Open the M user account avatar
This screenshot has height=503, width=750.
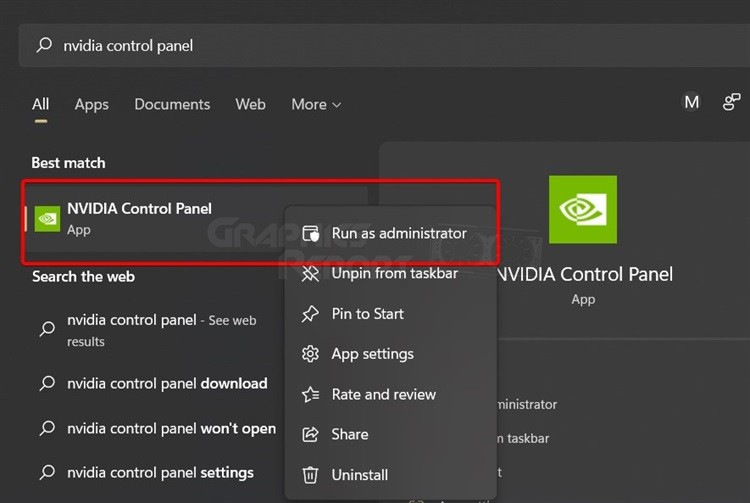point(692,102)
